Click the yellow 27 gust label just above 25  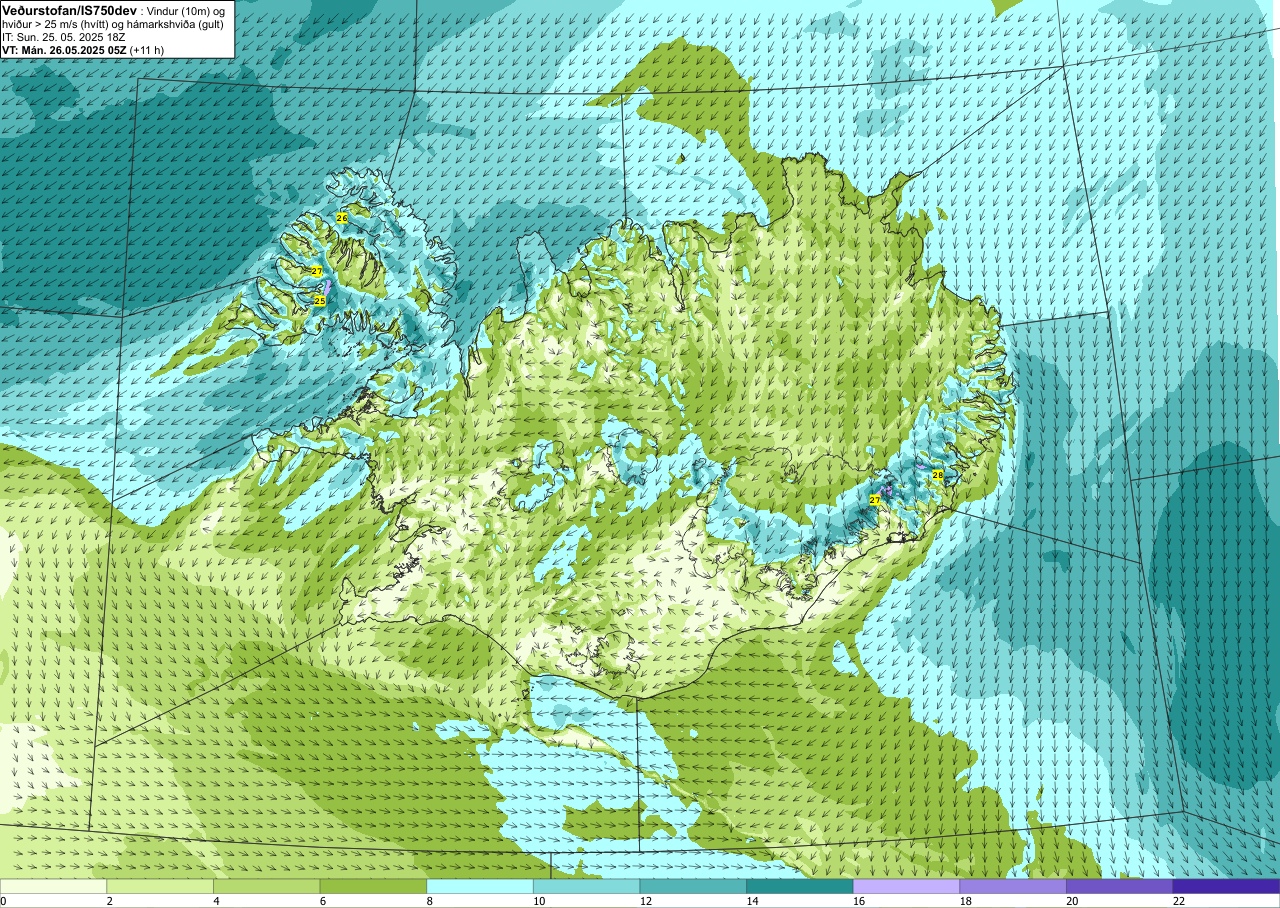point(317,272)
